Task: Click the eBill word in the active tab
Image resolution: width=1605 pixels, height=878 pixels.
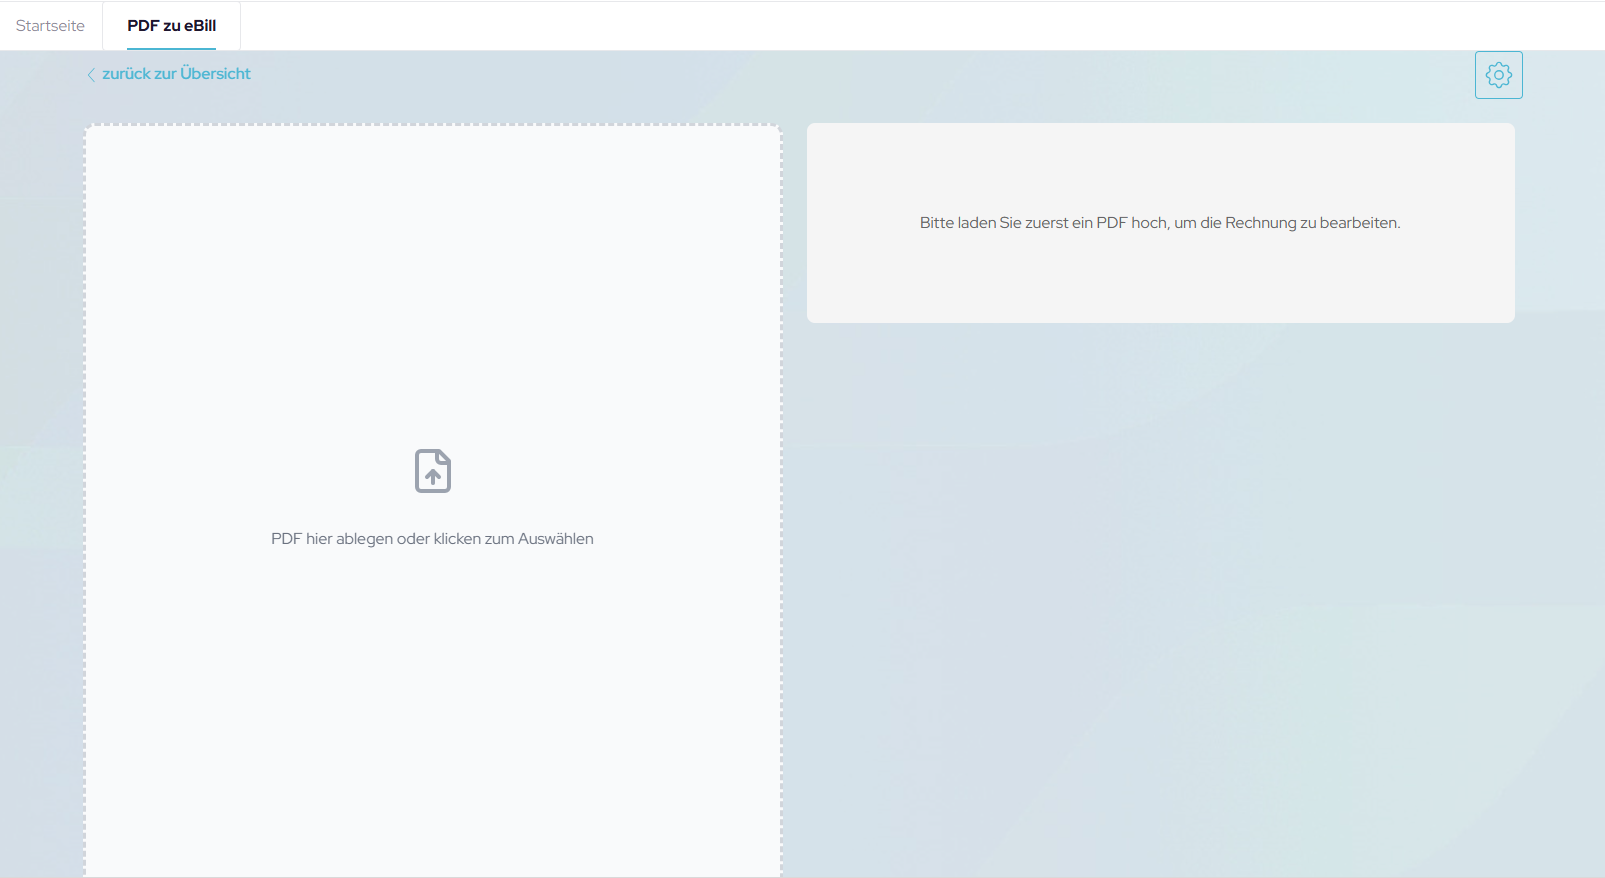Action: click(x=200, y=26)
